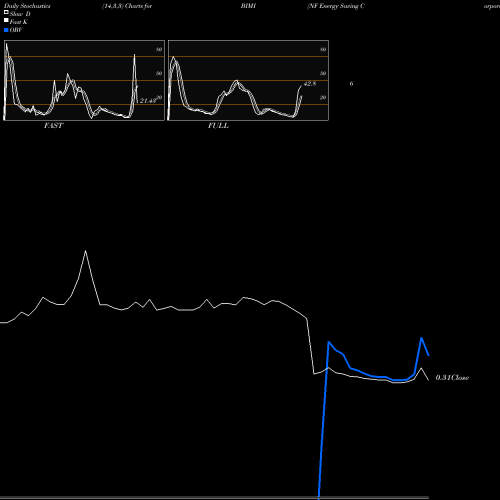Image resolution: width=500 pixels, height=500 pixels.
Task: Click the 50 axis label in FAST chart
Action: [x=159, y=73]
